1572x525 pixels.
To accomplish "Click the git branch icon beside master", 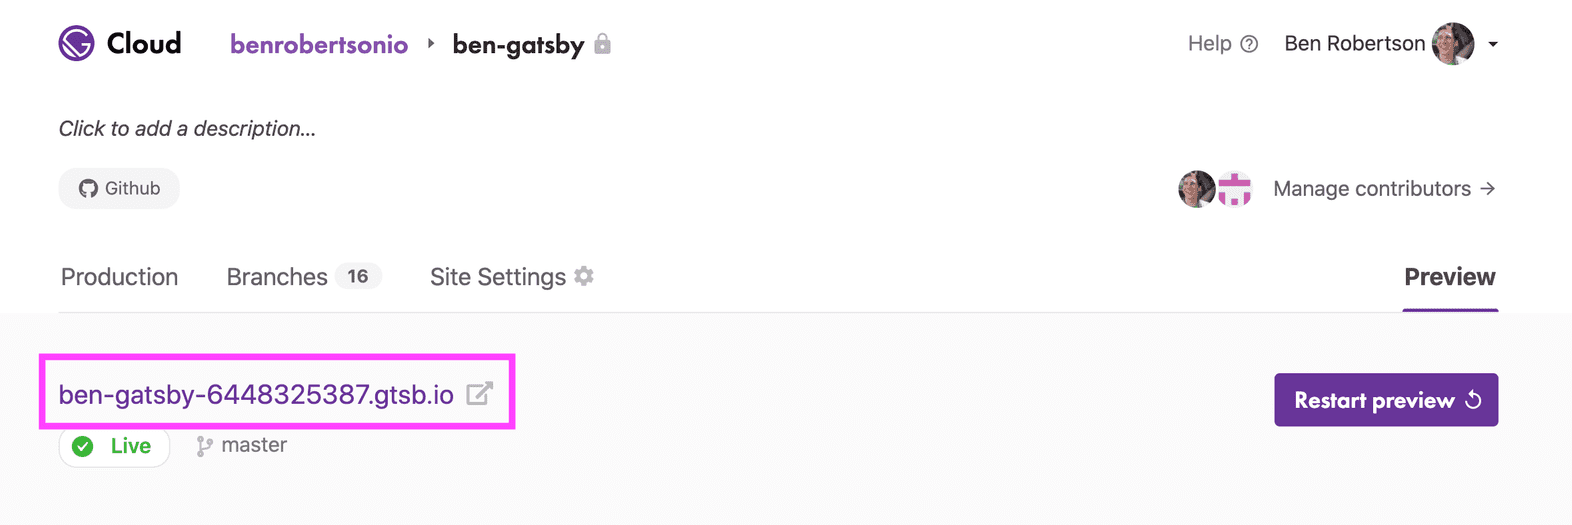I will click(x=204, y=446).
